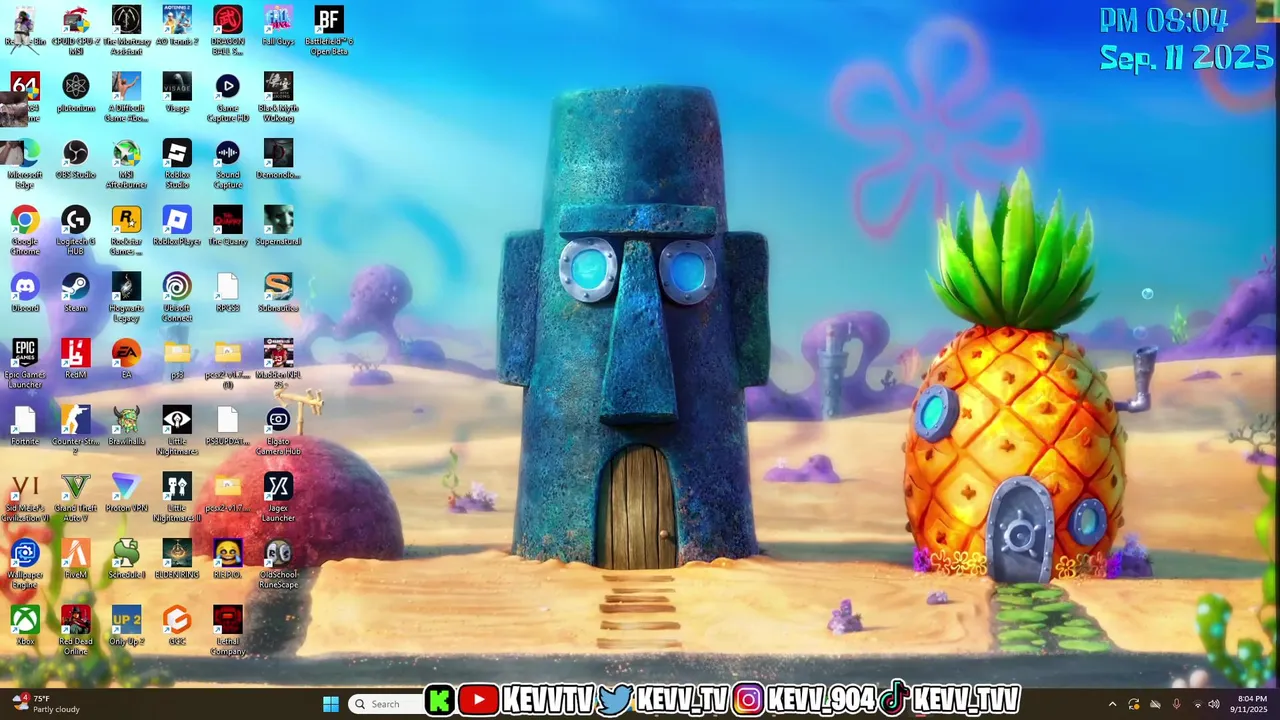
Task: Launch the CPUID CPU-Z MSI shortcut
Action: coord(76,30)
